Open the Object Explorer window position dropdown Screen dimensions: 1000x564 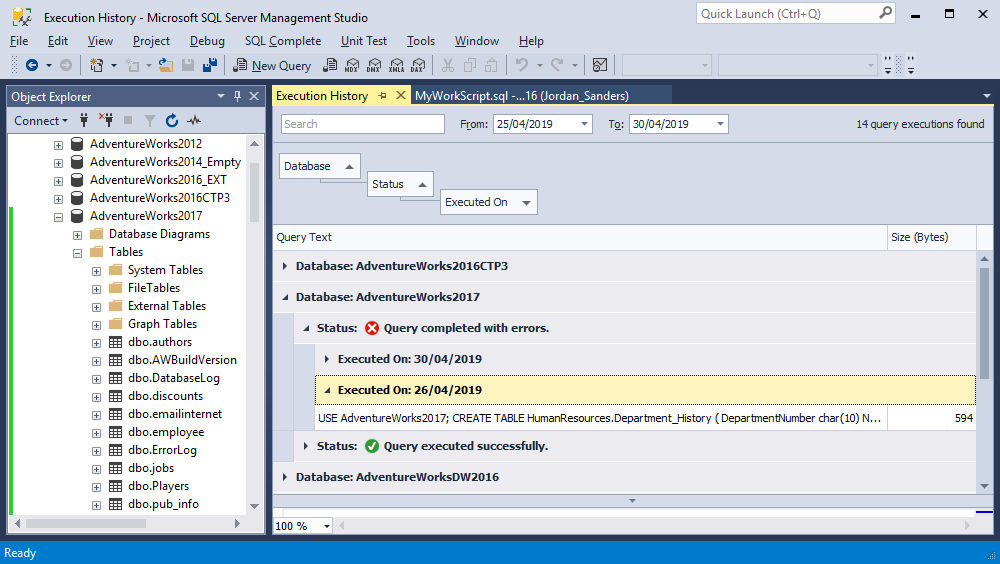tap(221, 96)
